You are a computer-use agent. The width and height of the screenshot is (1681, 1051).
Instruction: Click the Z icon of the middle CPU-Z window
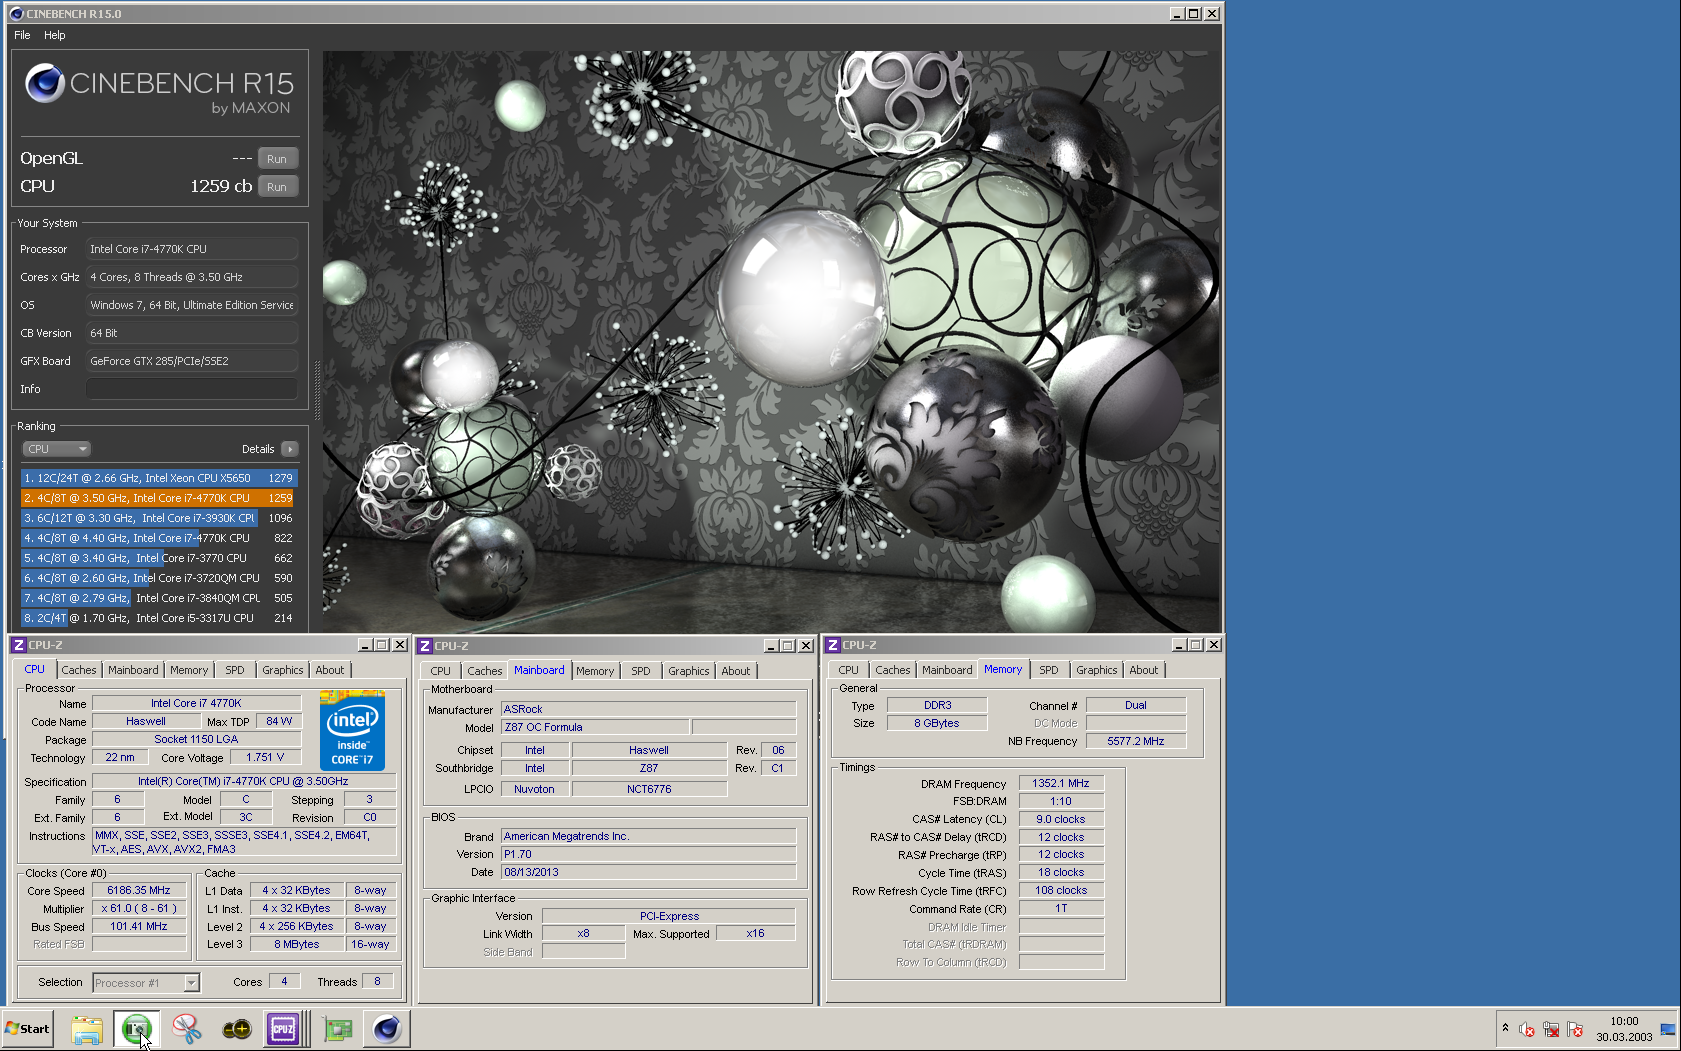coord(425,646)
